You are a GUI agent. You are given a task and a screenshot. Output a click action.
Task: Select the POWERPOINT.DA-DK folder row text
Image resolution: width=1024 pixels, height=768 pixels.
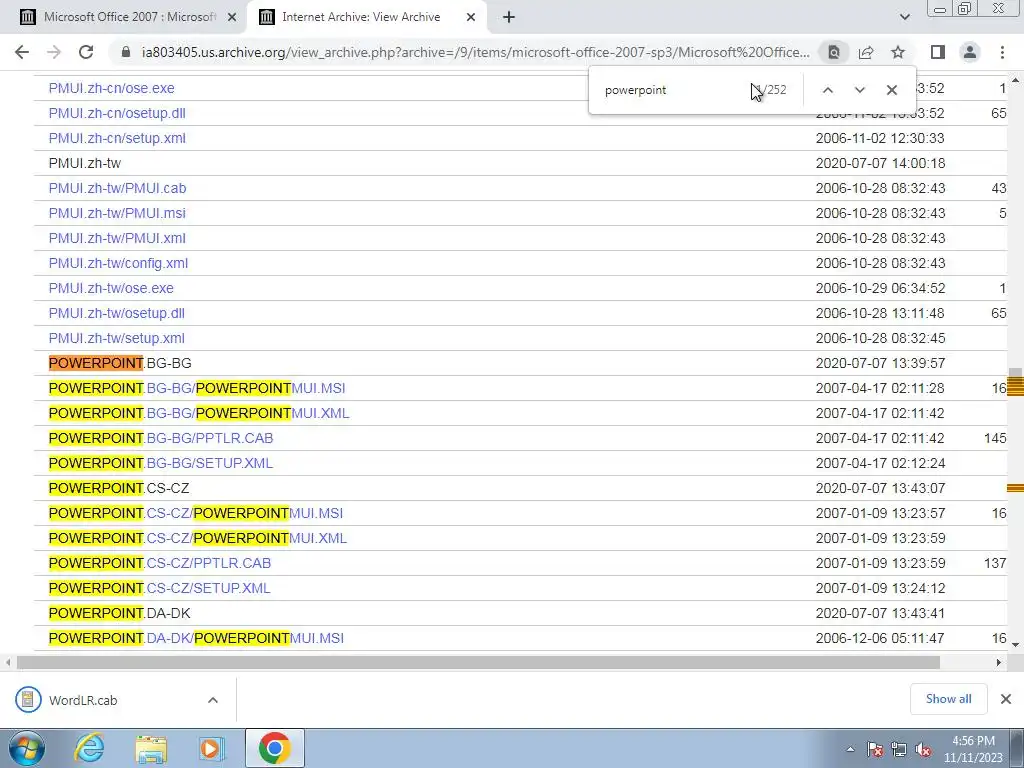120,613
